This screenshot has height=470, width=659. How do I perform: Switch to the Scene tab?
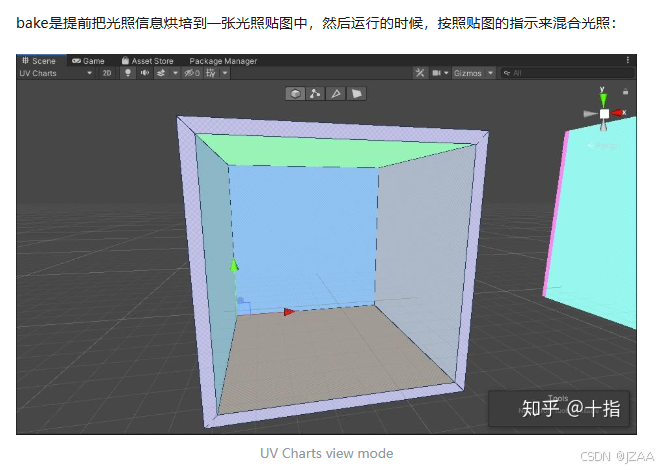pyautogui.click(x=39, y=61)
